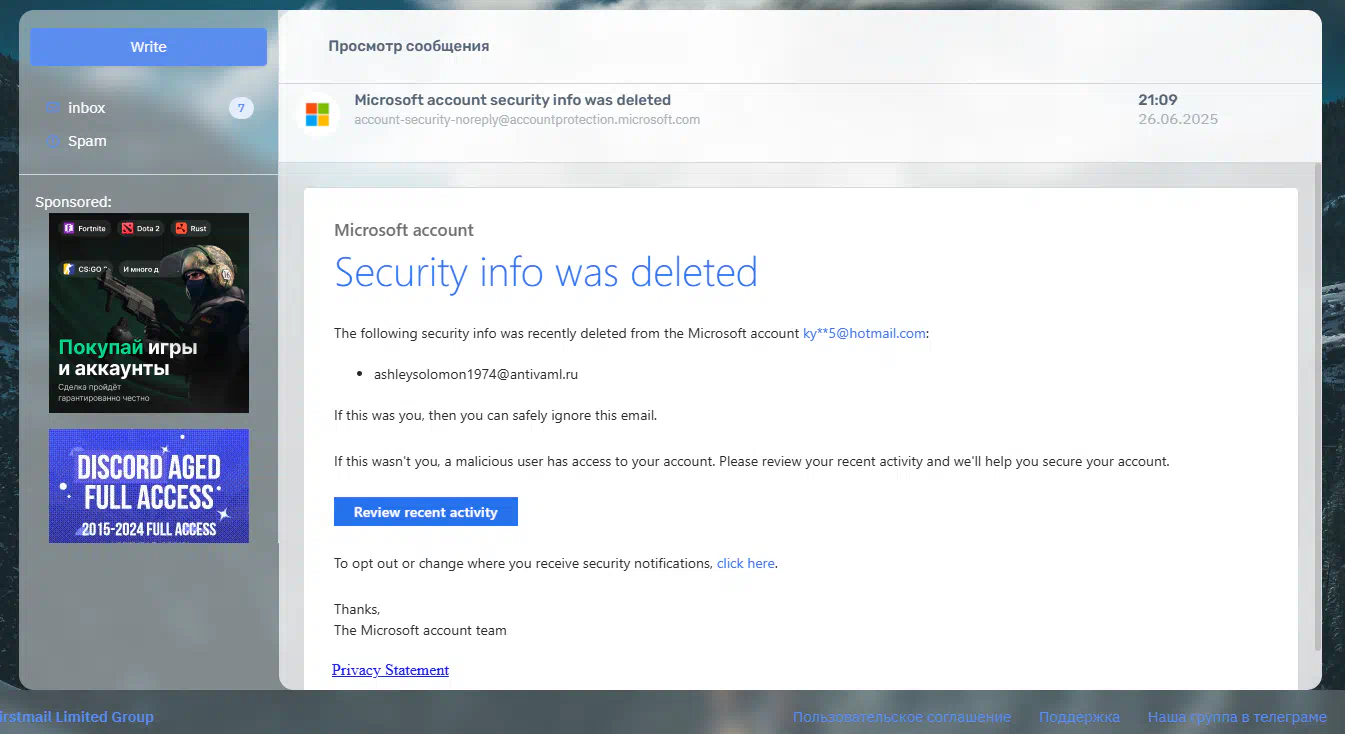Click the Dota 2 tag in the ad
The height and width of the screenshot is (734, 1345).
click(x=141, y=228)
